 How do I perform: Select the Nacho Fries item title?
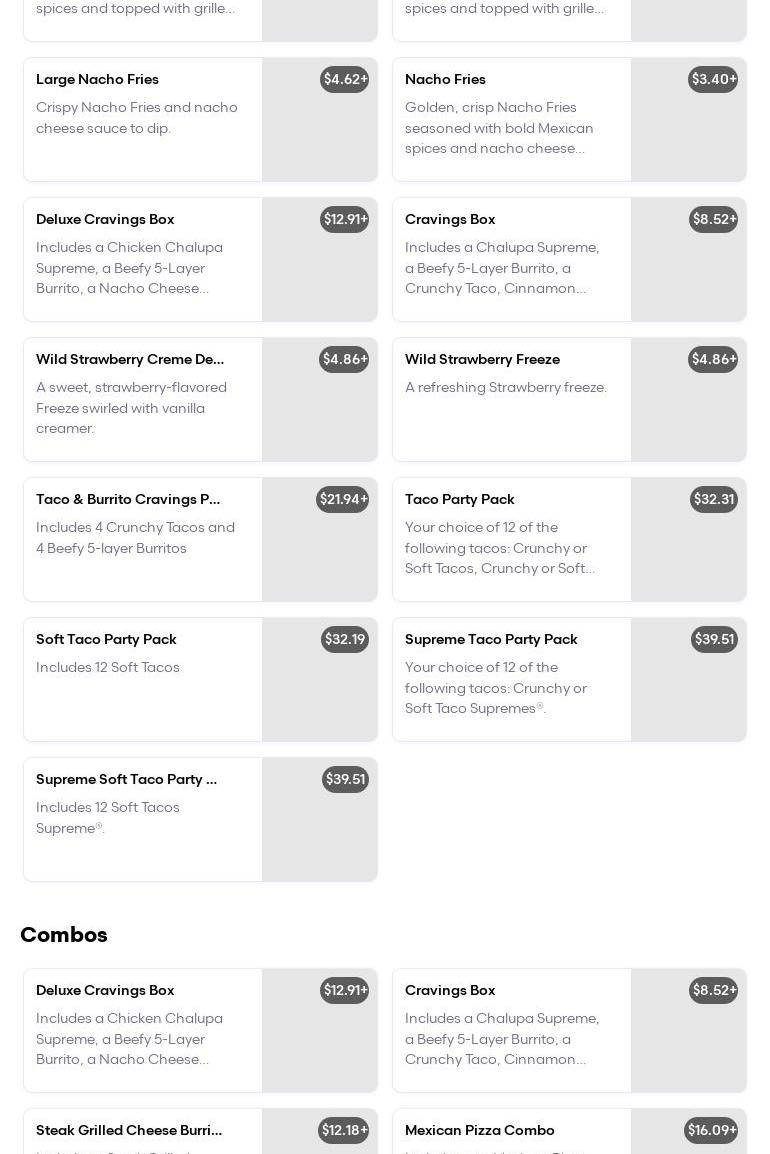click(x=445, y=79)
